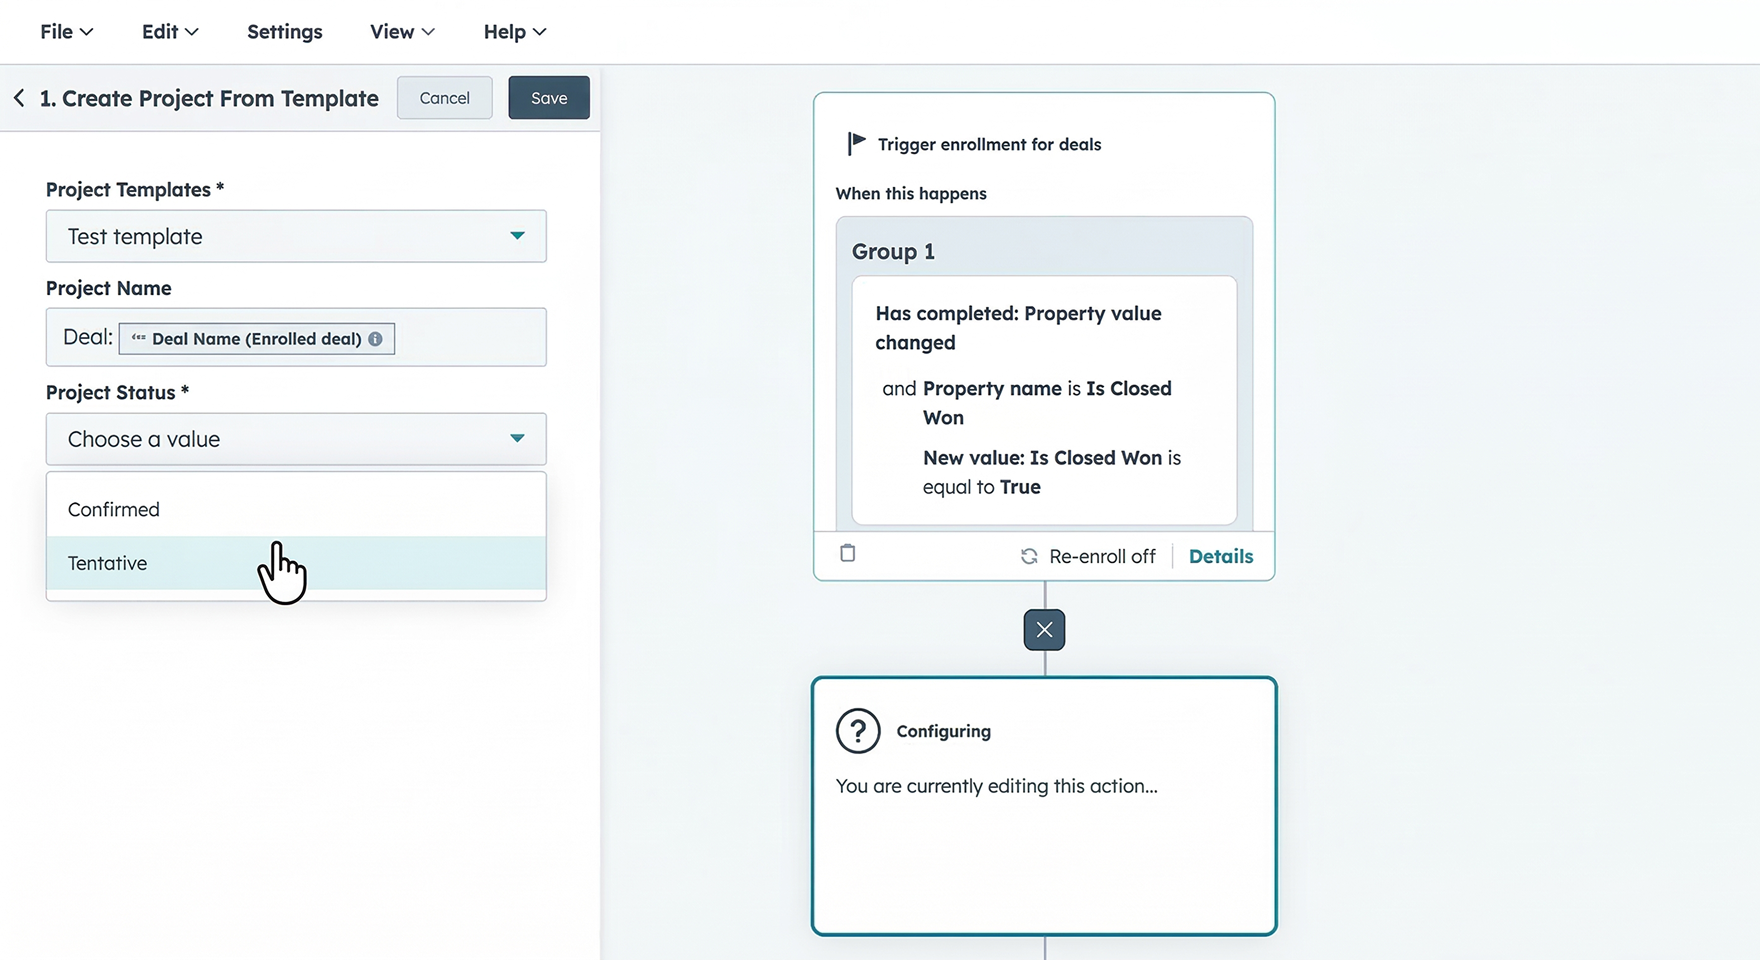
Task: Open trigger Details link
Action: [x=1220, y=557]
